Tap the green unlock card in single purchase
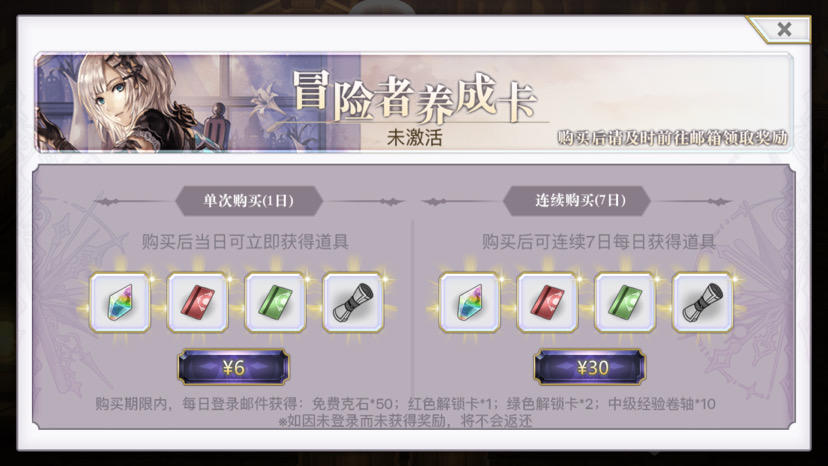 click(275, 302)
